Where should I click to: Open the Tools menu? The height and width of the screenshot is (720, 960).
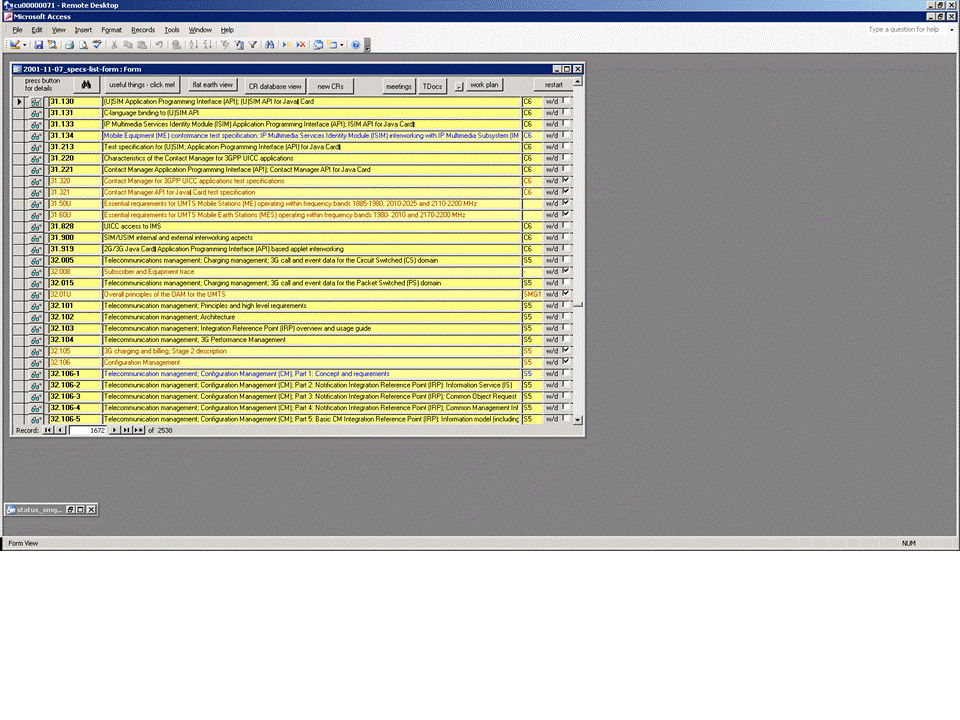click(172, 30)
